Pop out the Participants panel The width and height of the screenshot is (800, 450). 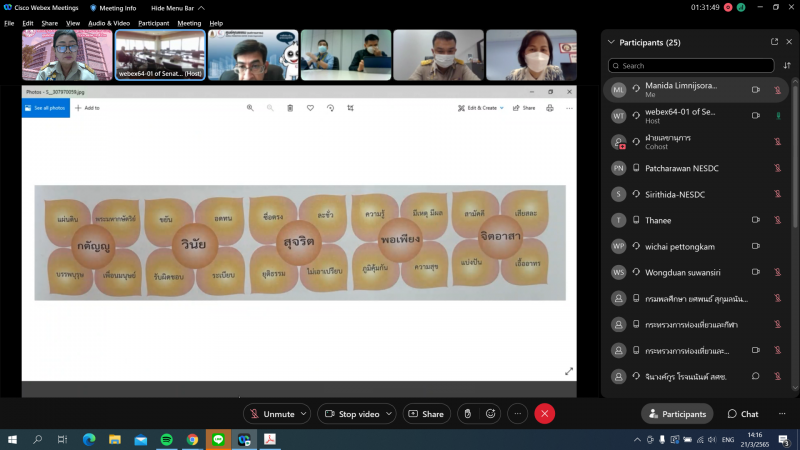click(774, 42)
